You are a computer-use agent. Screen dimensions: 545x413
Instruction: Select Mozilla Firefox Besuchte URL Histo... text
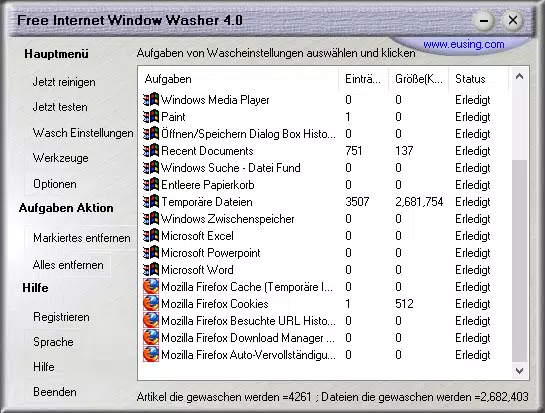pos(249,321)
